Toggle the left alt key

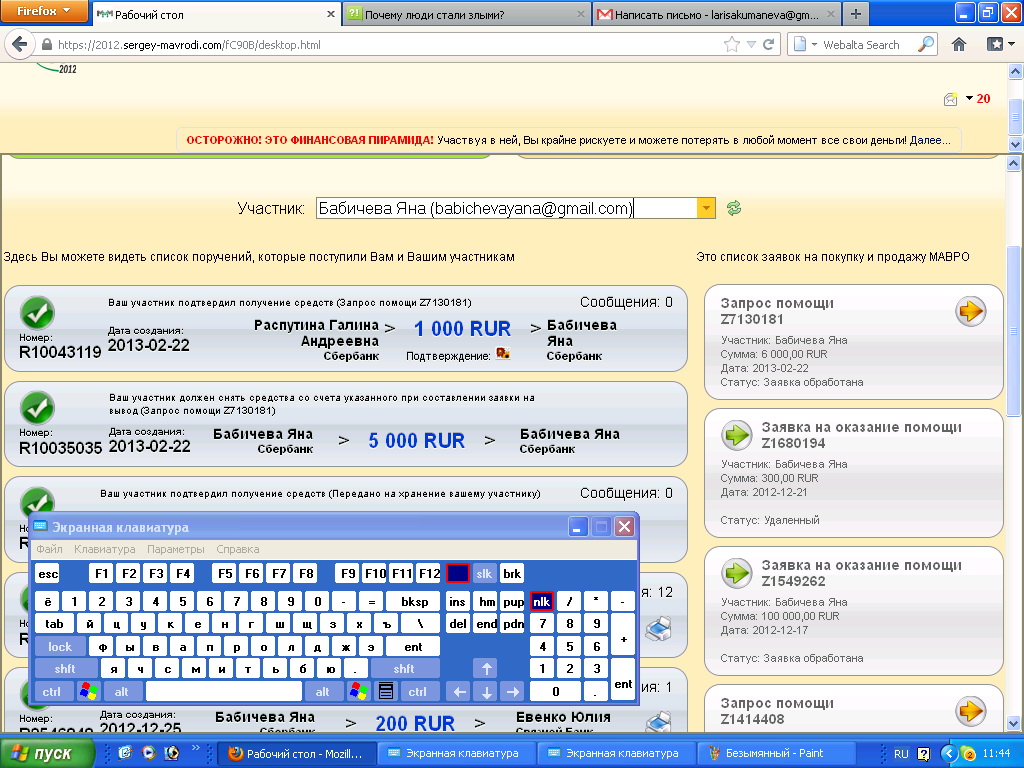121,692
